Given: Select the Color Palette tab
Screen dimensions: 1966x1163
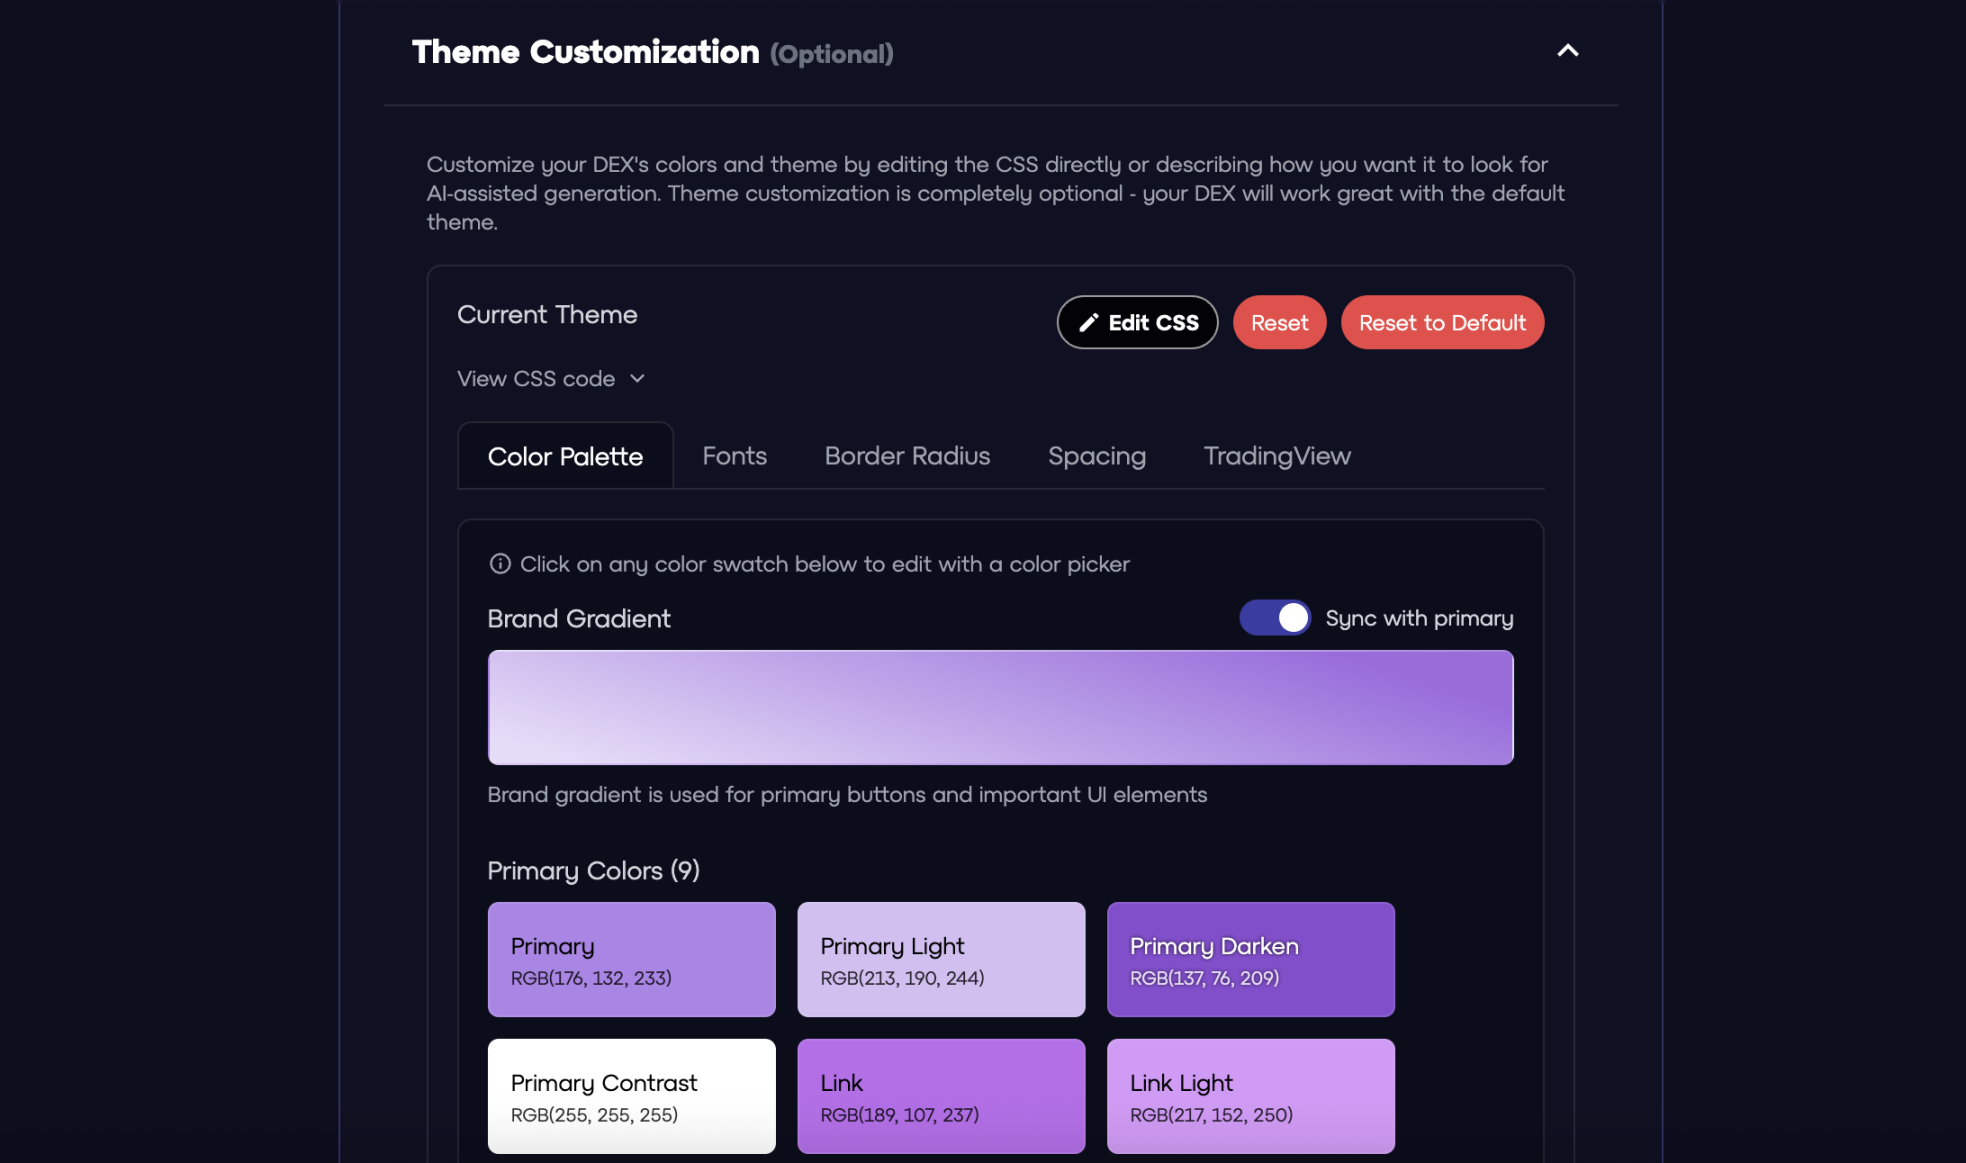Looking at the screenshot, I should pos(565,456).
